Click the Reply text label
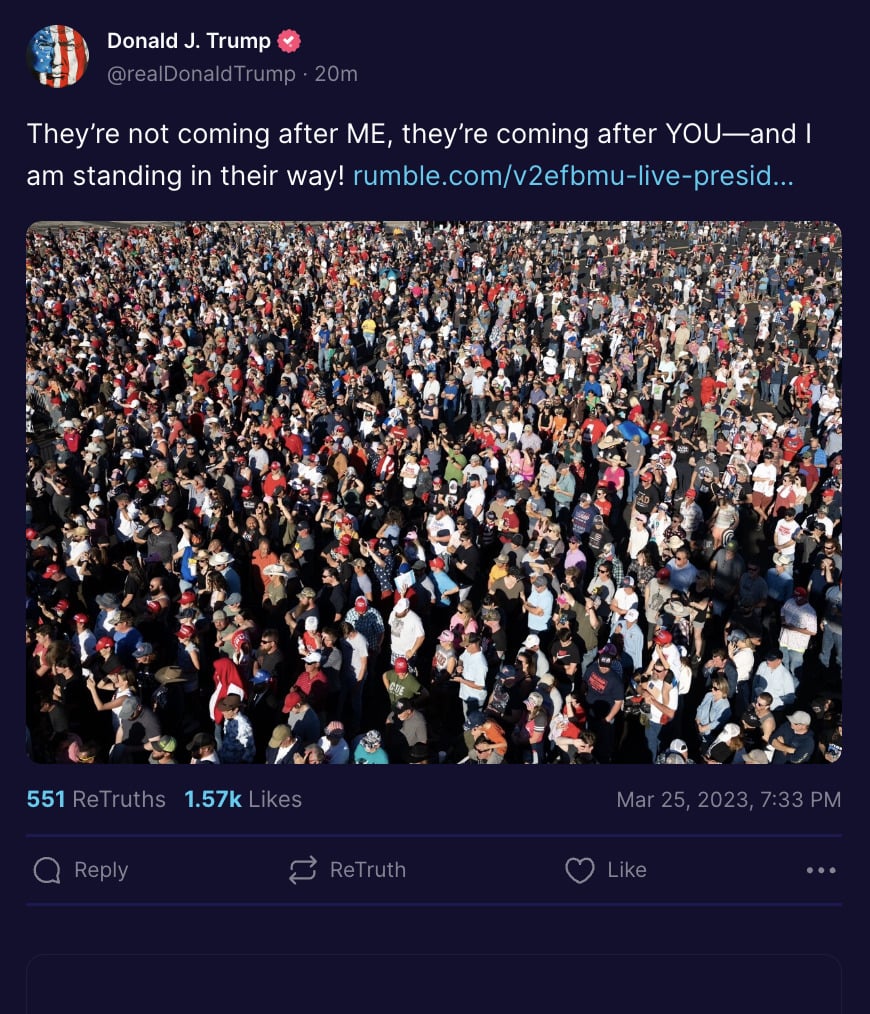870x1014 pixels. [101, 870]
